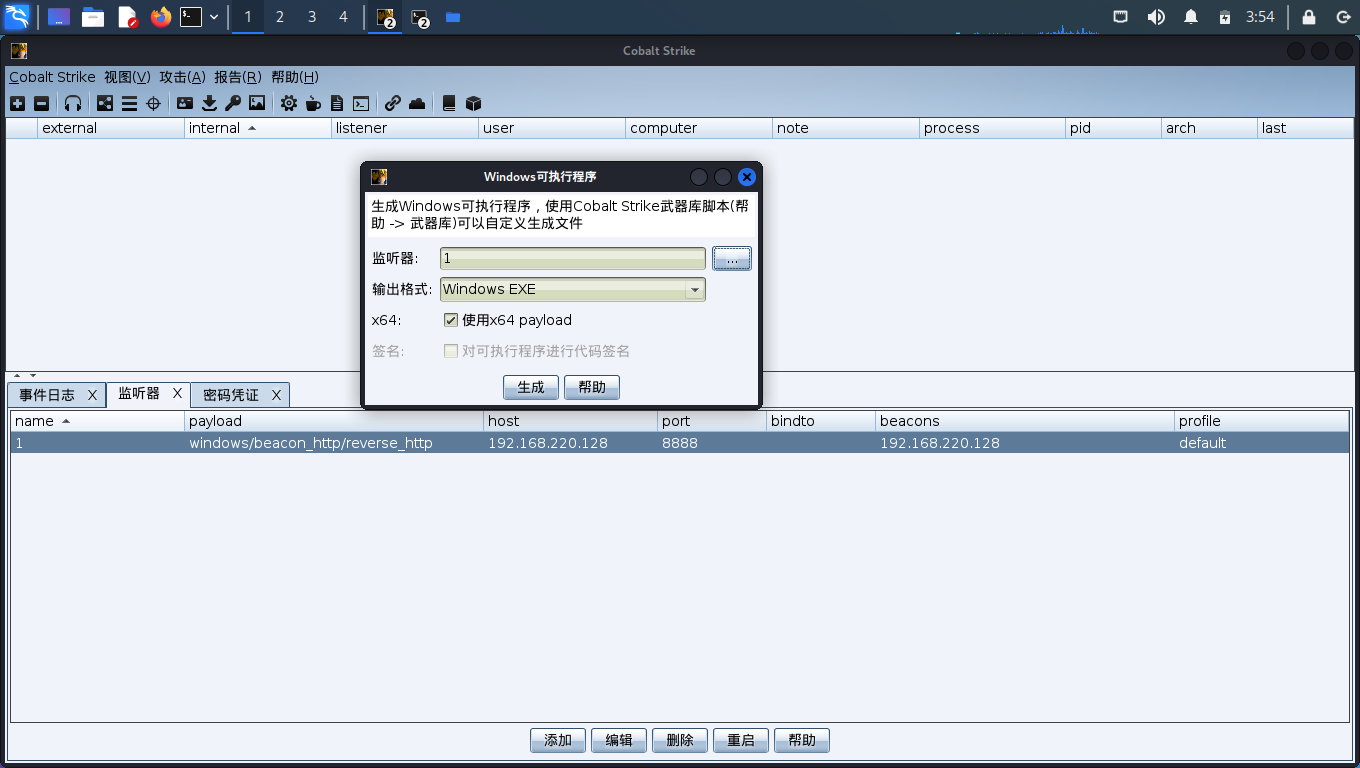
Task: Click the notification bell icon in tray
Action: (x=1191, y=16)
